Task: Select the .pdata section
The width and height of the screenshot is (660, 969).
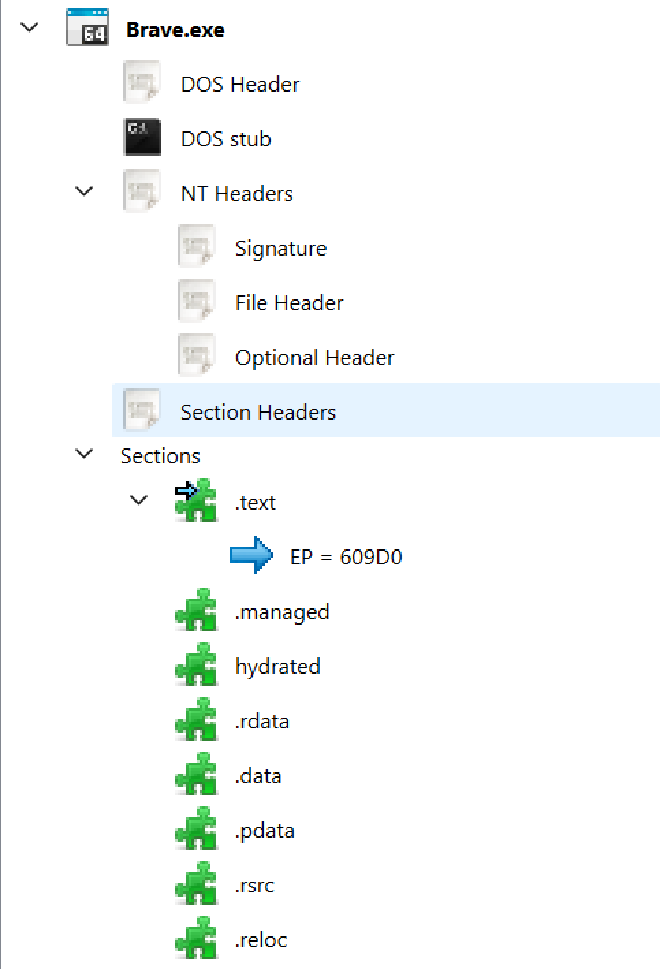Action: tap(264, 831)
